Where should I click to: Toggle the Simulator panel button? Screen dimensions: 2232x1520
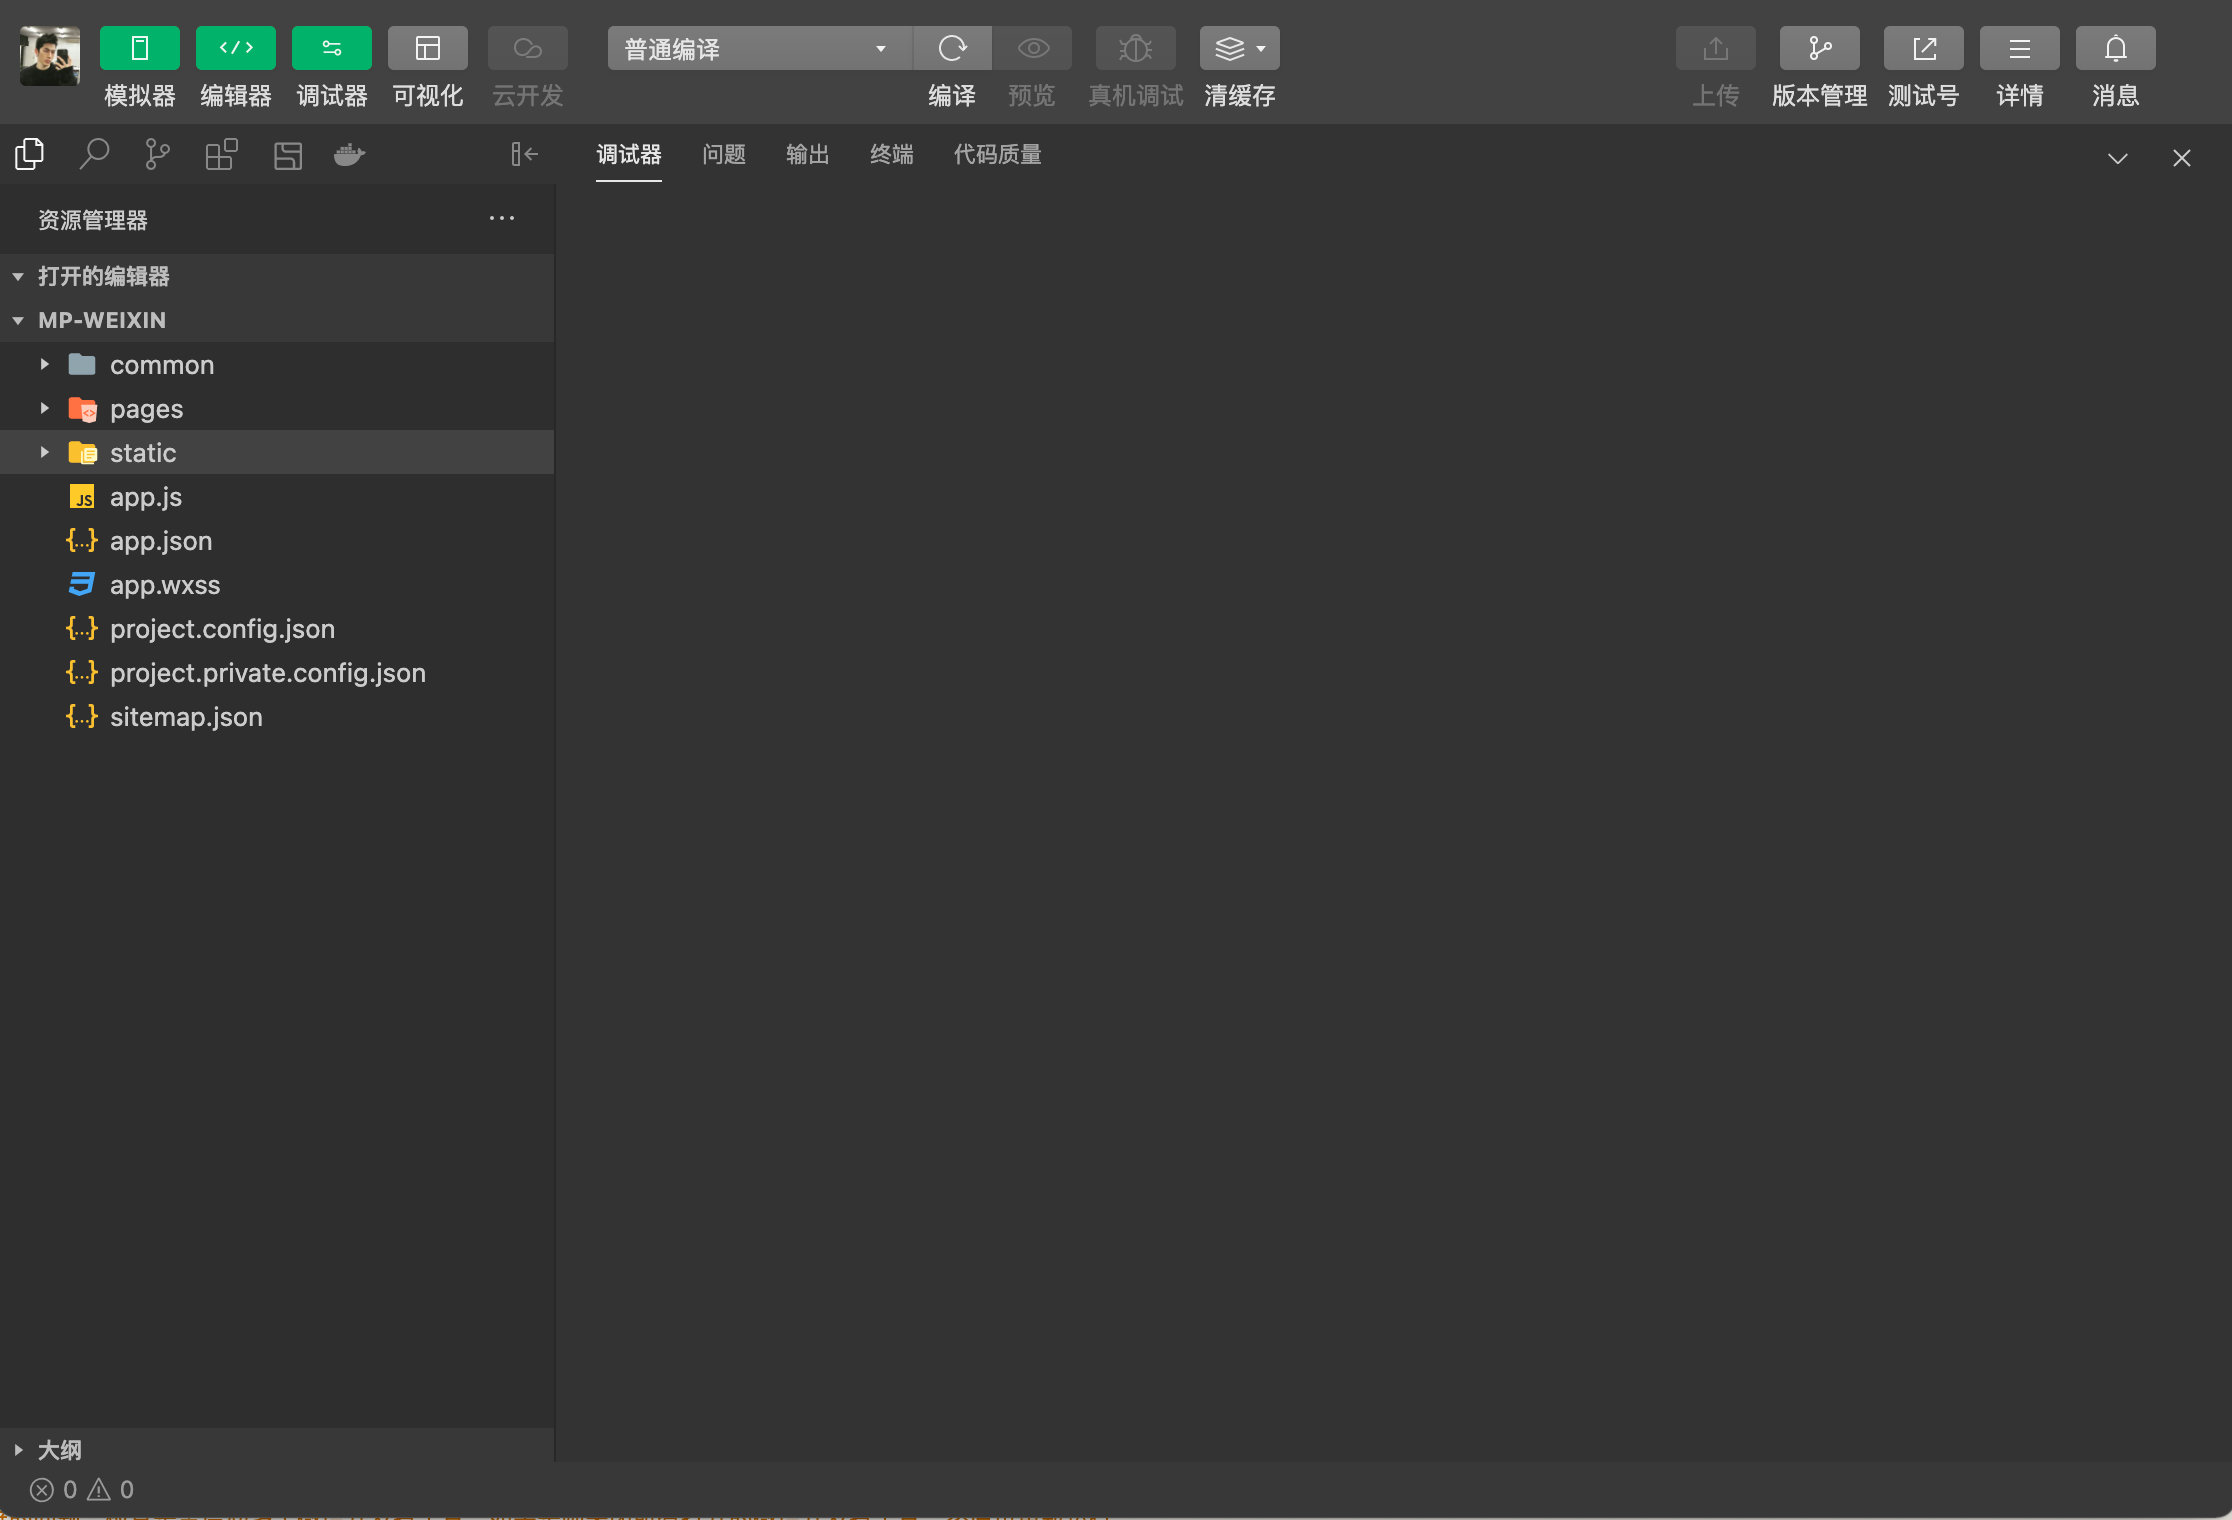pyautogui.click(x=140, y=48)
